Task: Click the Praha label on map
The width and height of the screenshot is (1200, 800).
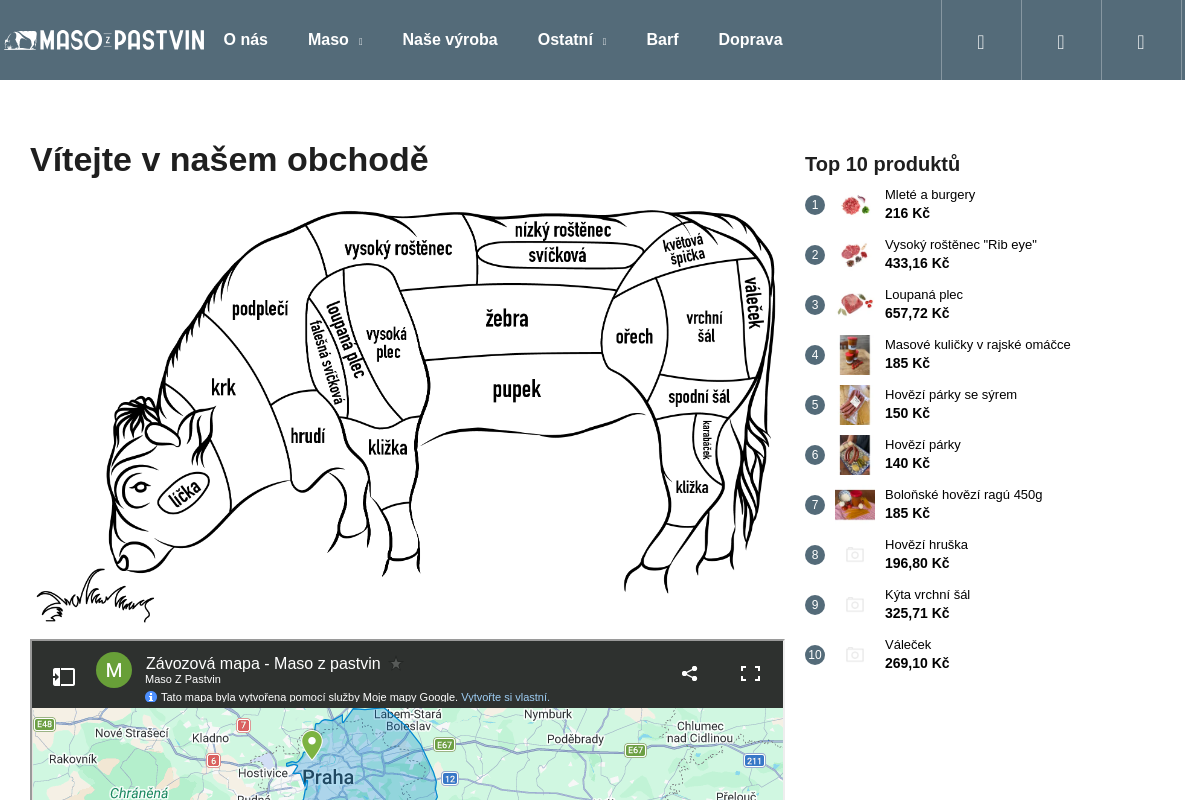Action: pos(328,777)
